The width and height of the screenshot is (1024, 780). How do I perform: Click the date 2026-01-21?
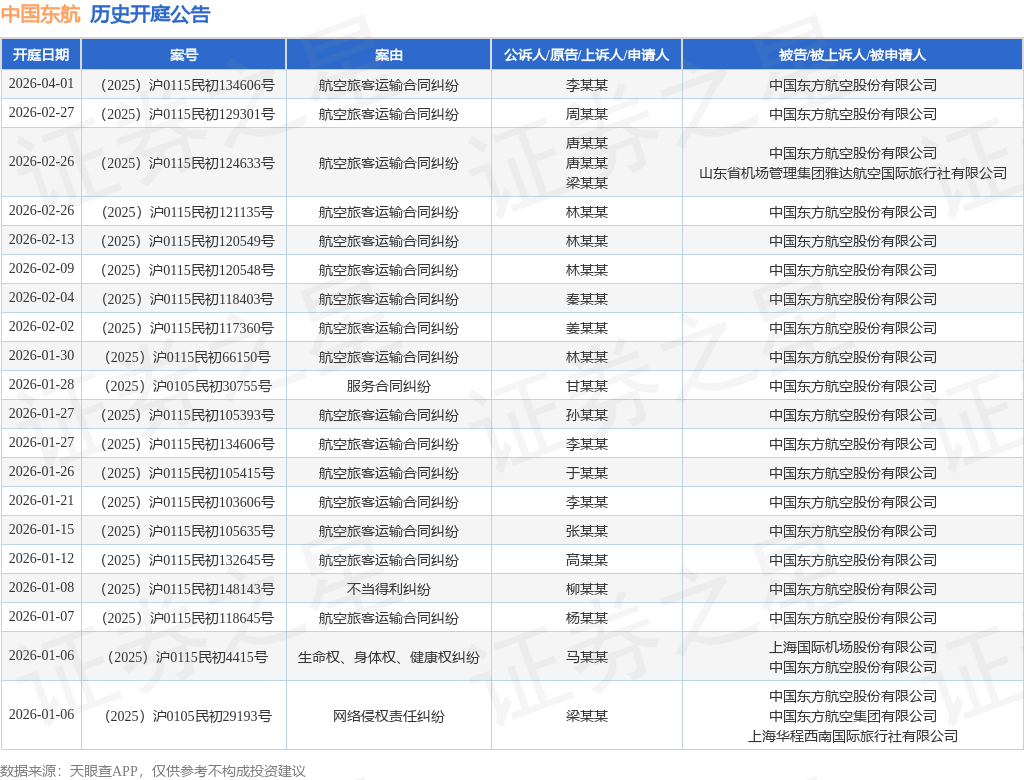click(41, 501)
